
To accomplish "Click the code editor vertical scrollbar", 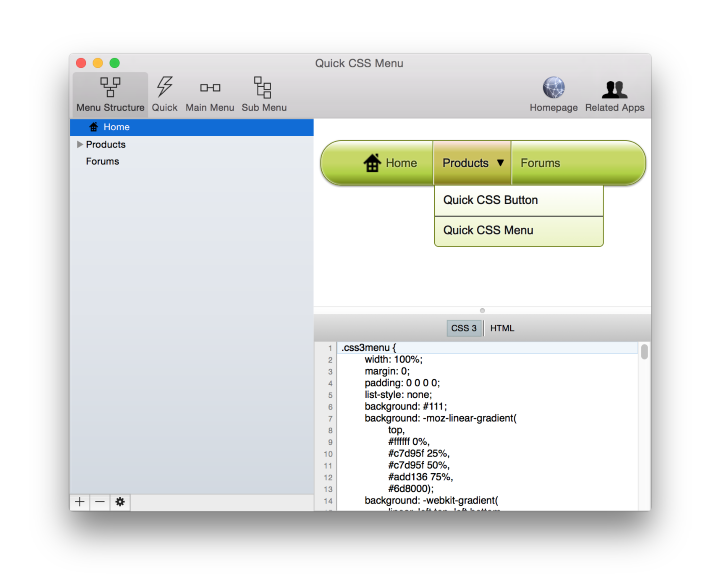I will pyautogui.click(x=644, y=352).
